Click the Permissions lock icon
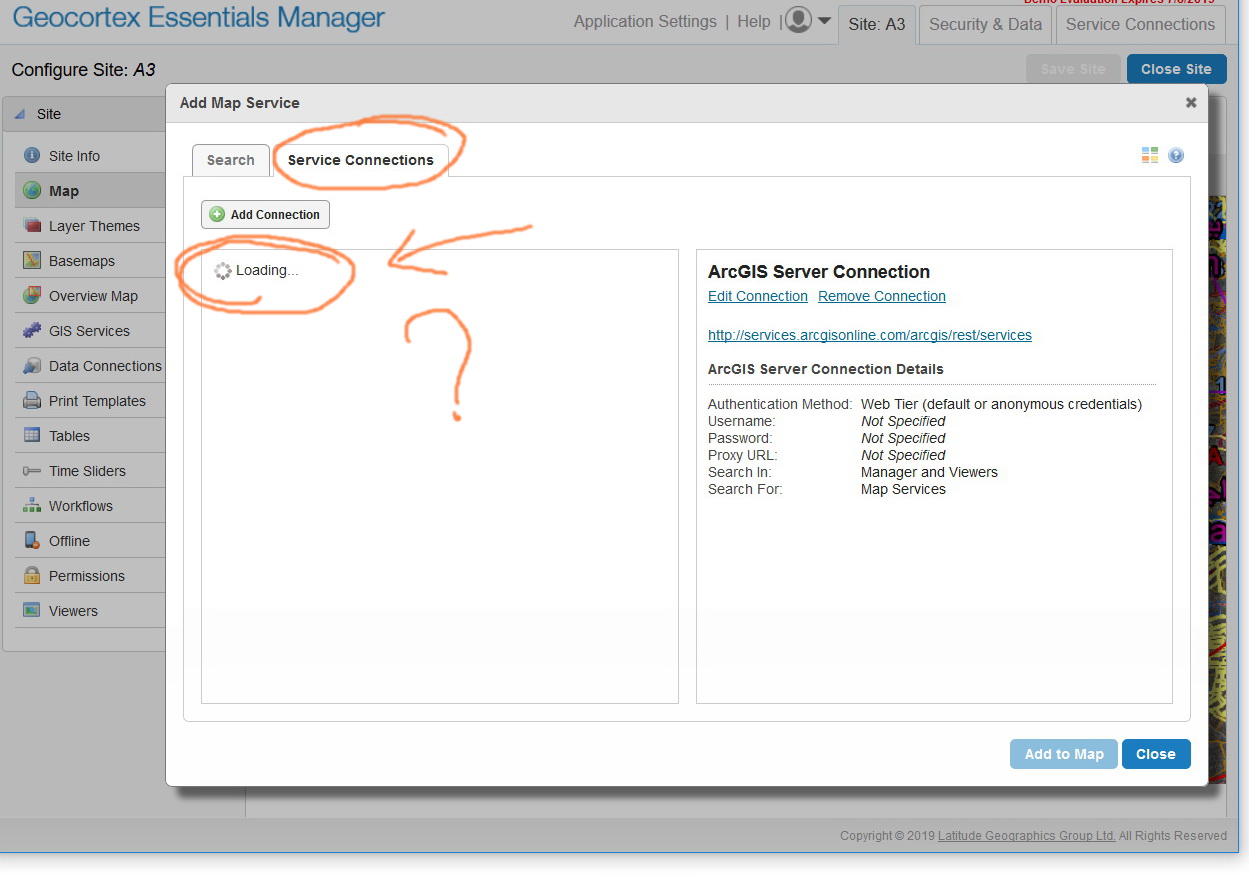Image resolution: width=1249 pixels, height=875 pixels. pyautogui.click(x=32, y=576)
